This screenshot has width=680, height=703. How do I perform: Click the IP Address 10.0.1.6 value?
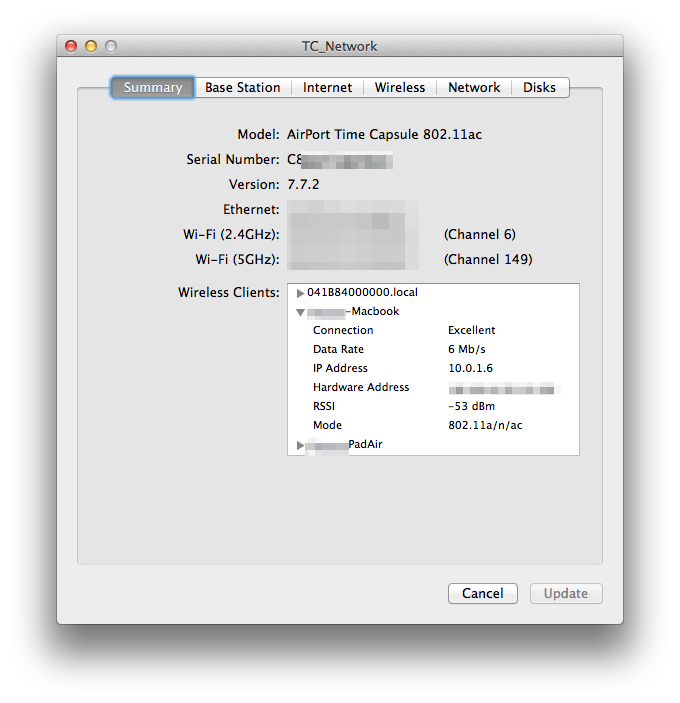(x=470, y=368)
